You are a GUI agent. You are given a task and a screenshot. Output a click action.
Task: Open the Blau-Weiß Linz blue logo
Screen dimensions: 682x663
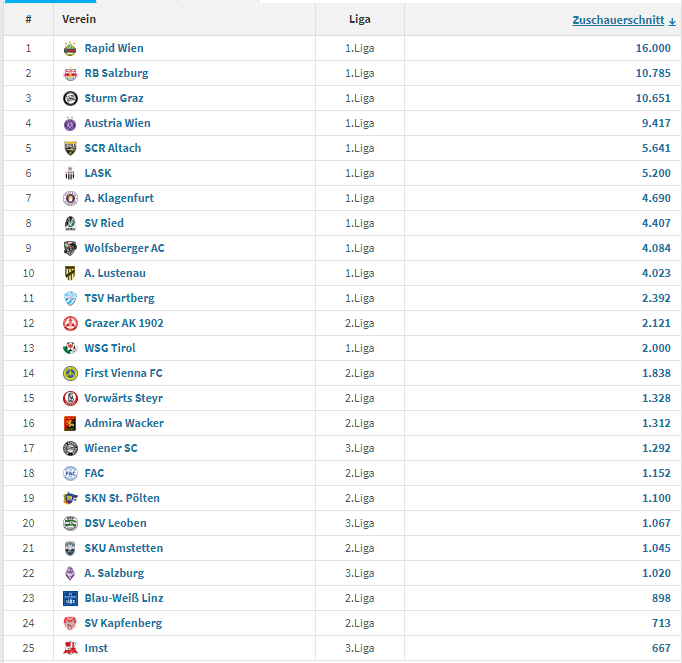click(x=70, y=598)
